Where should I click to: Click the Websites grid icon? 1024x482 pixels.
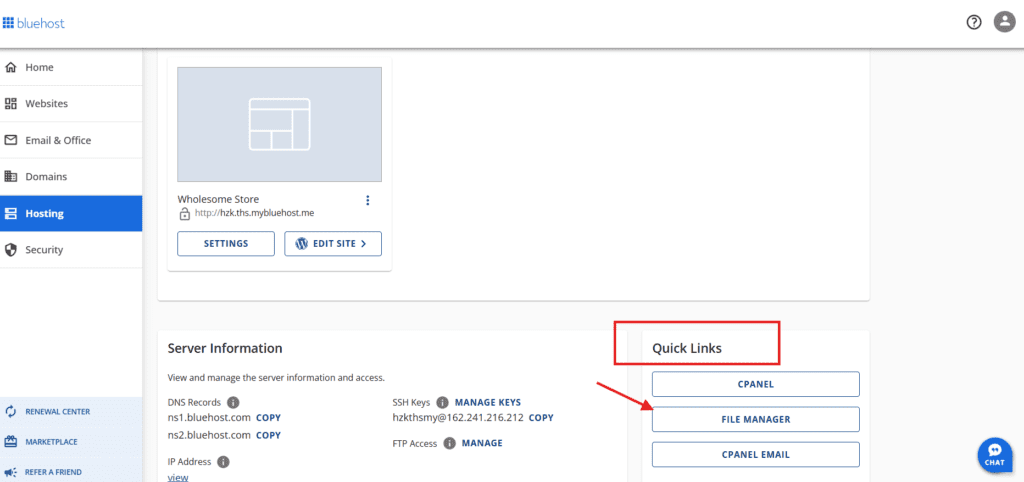tap(11, 104)
